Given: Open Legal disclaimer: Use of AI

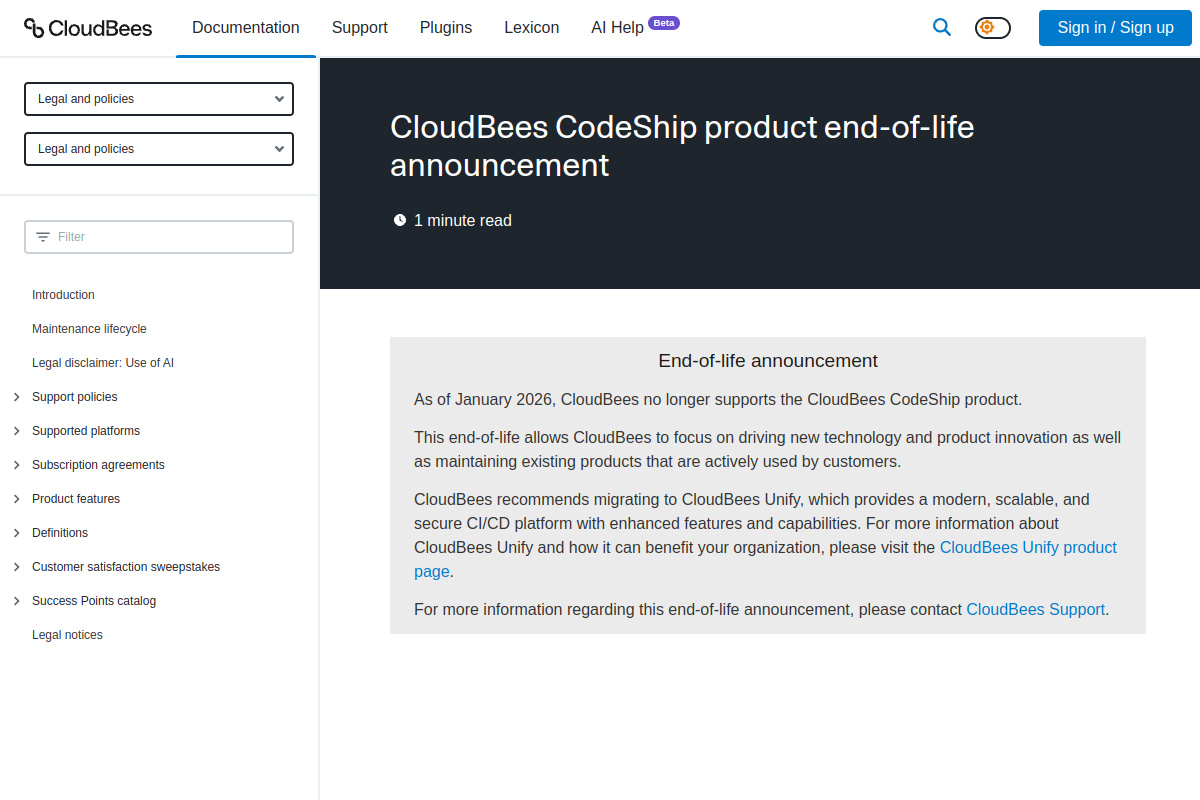Looking at the screenshot, I should [103, 363].
